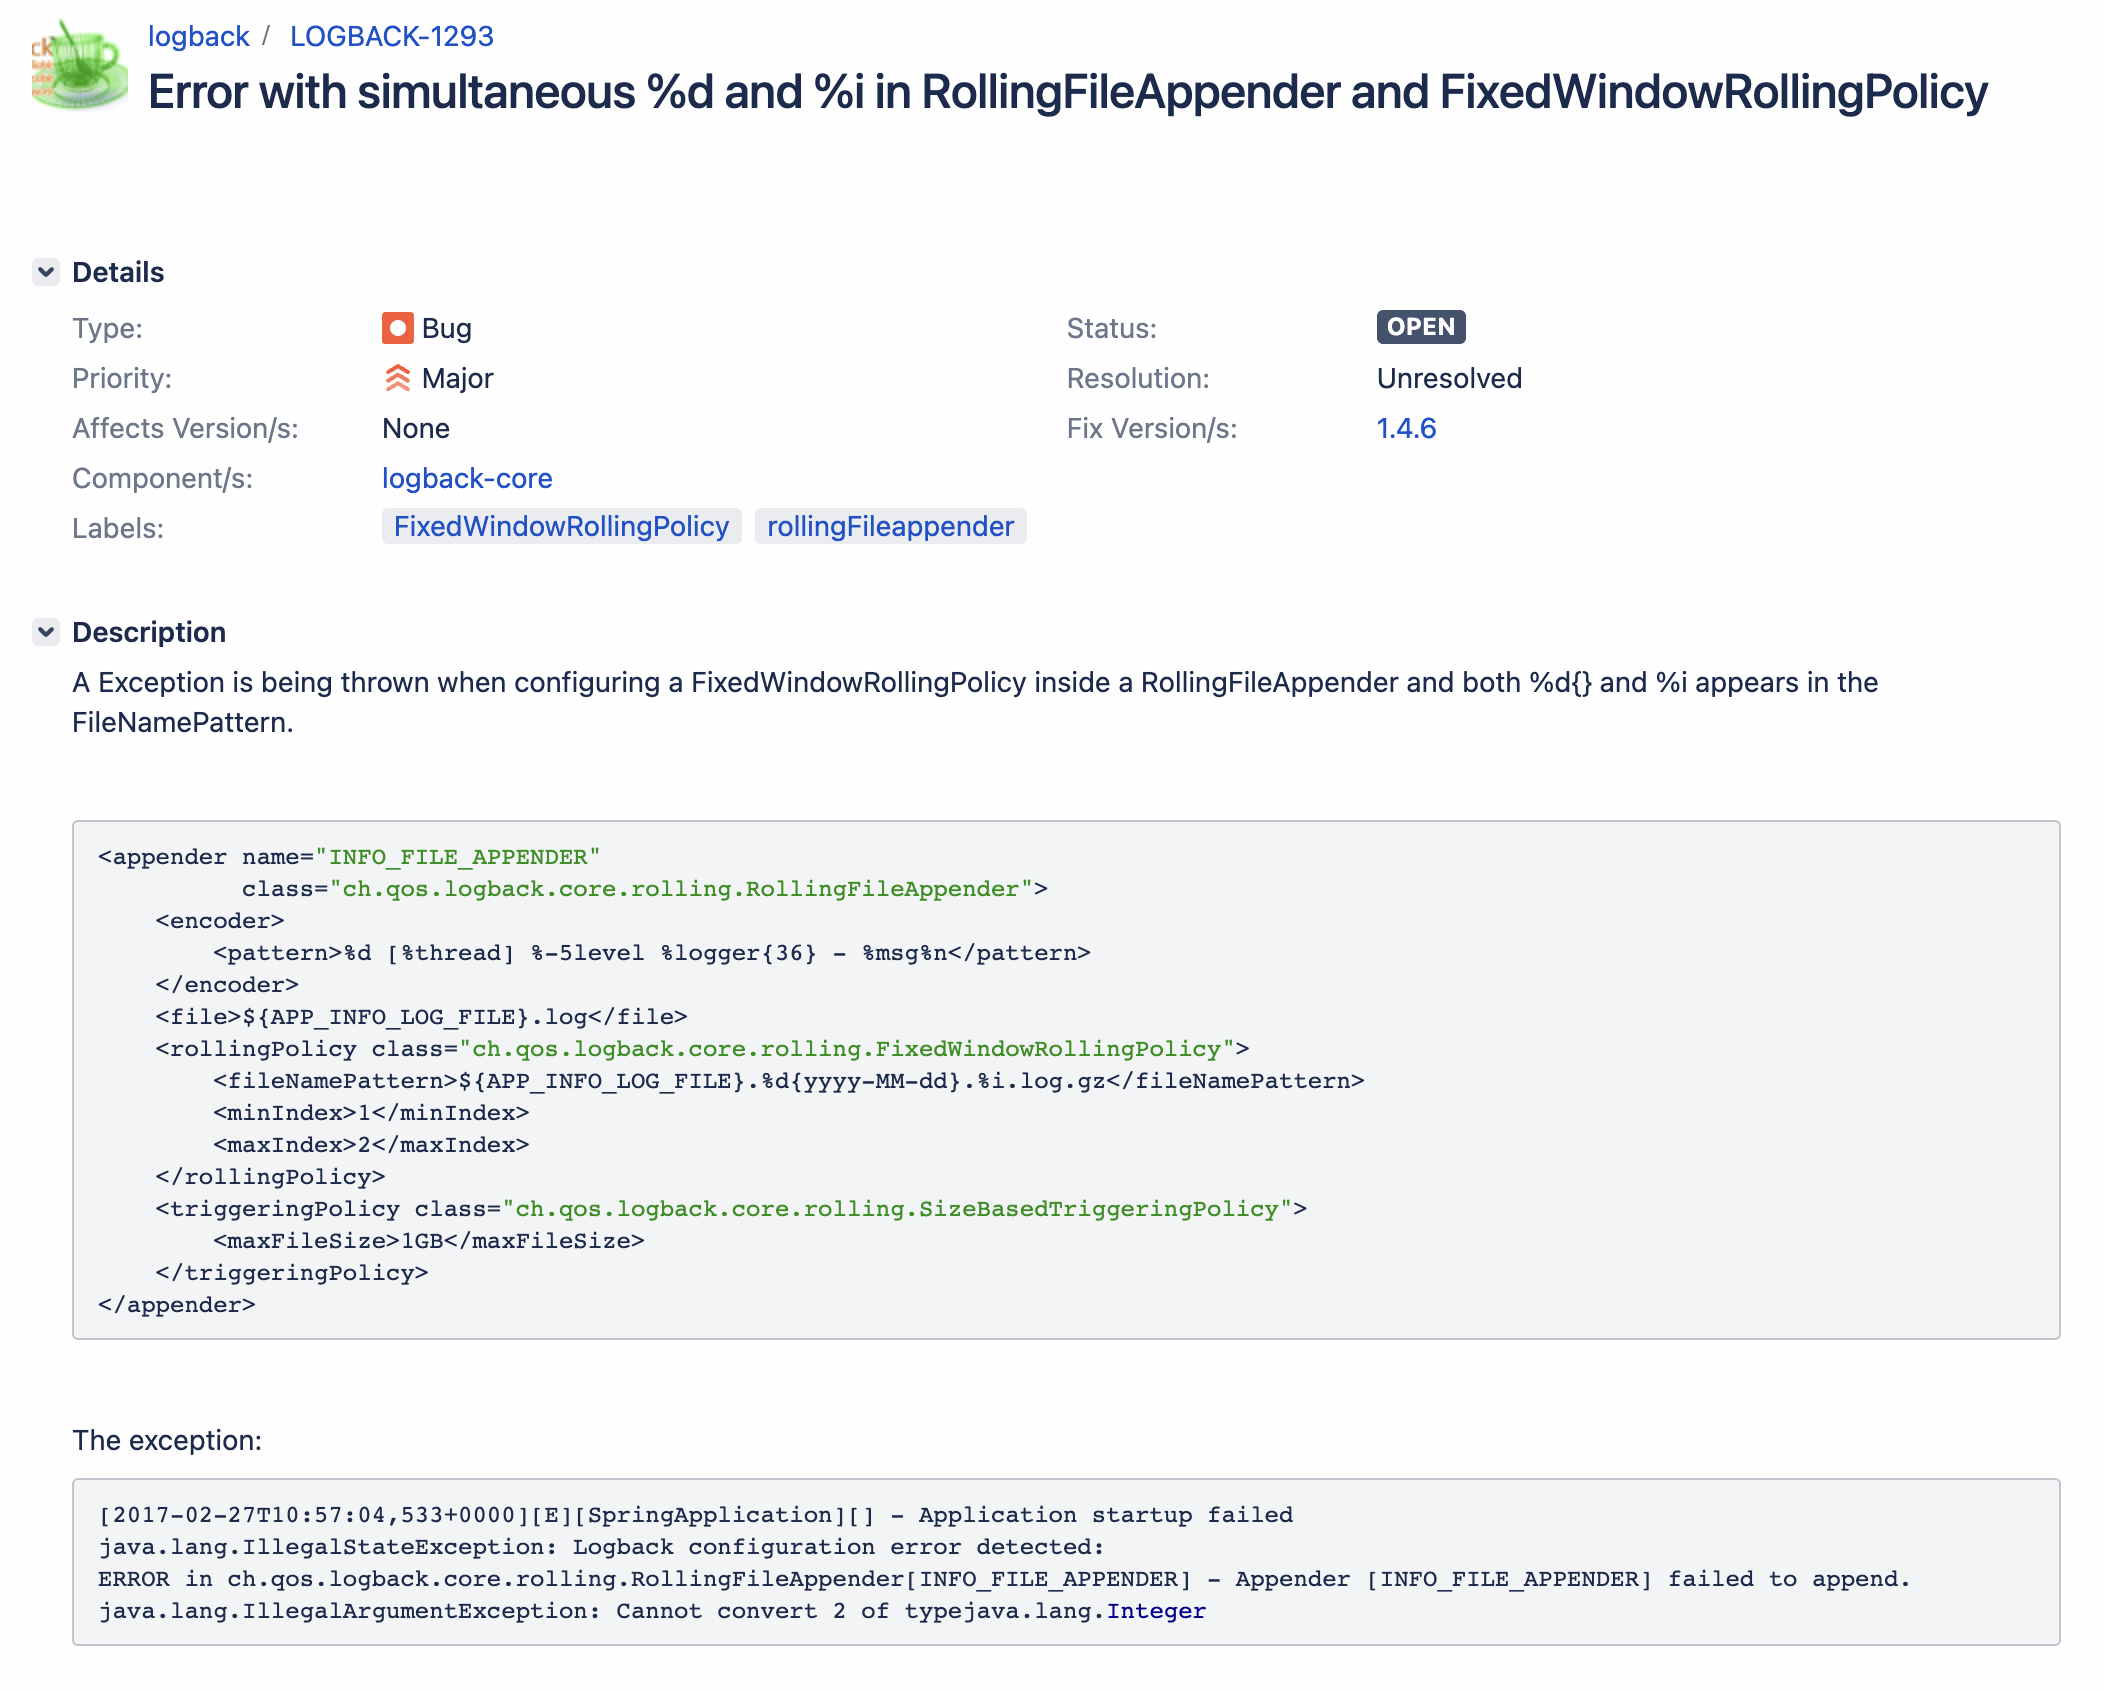Click the Affects Version None value

click(x=416, y=428)
